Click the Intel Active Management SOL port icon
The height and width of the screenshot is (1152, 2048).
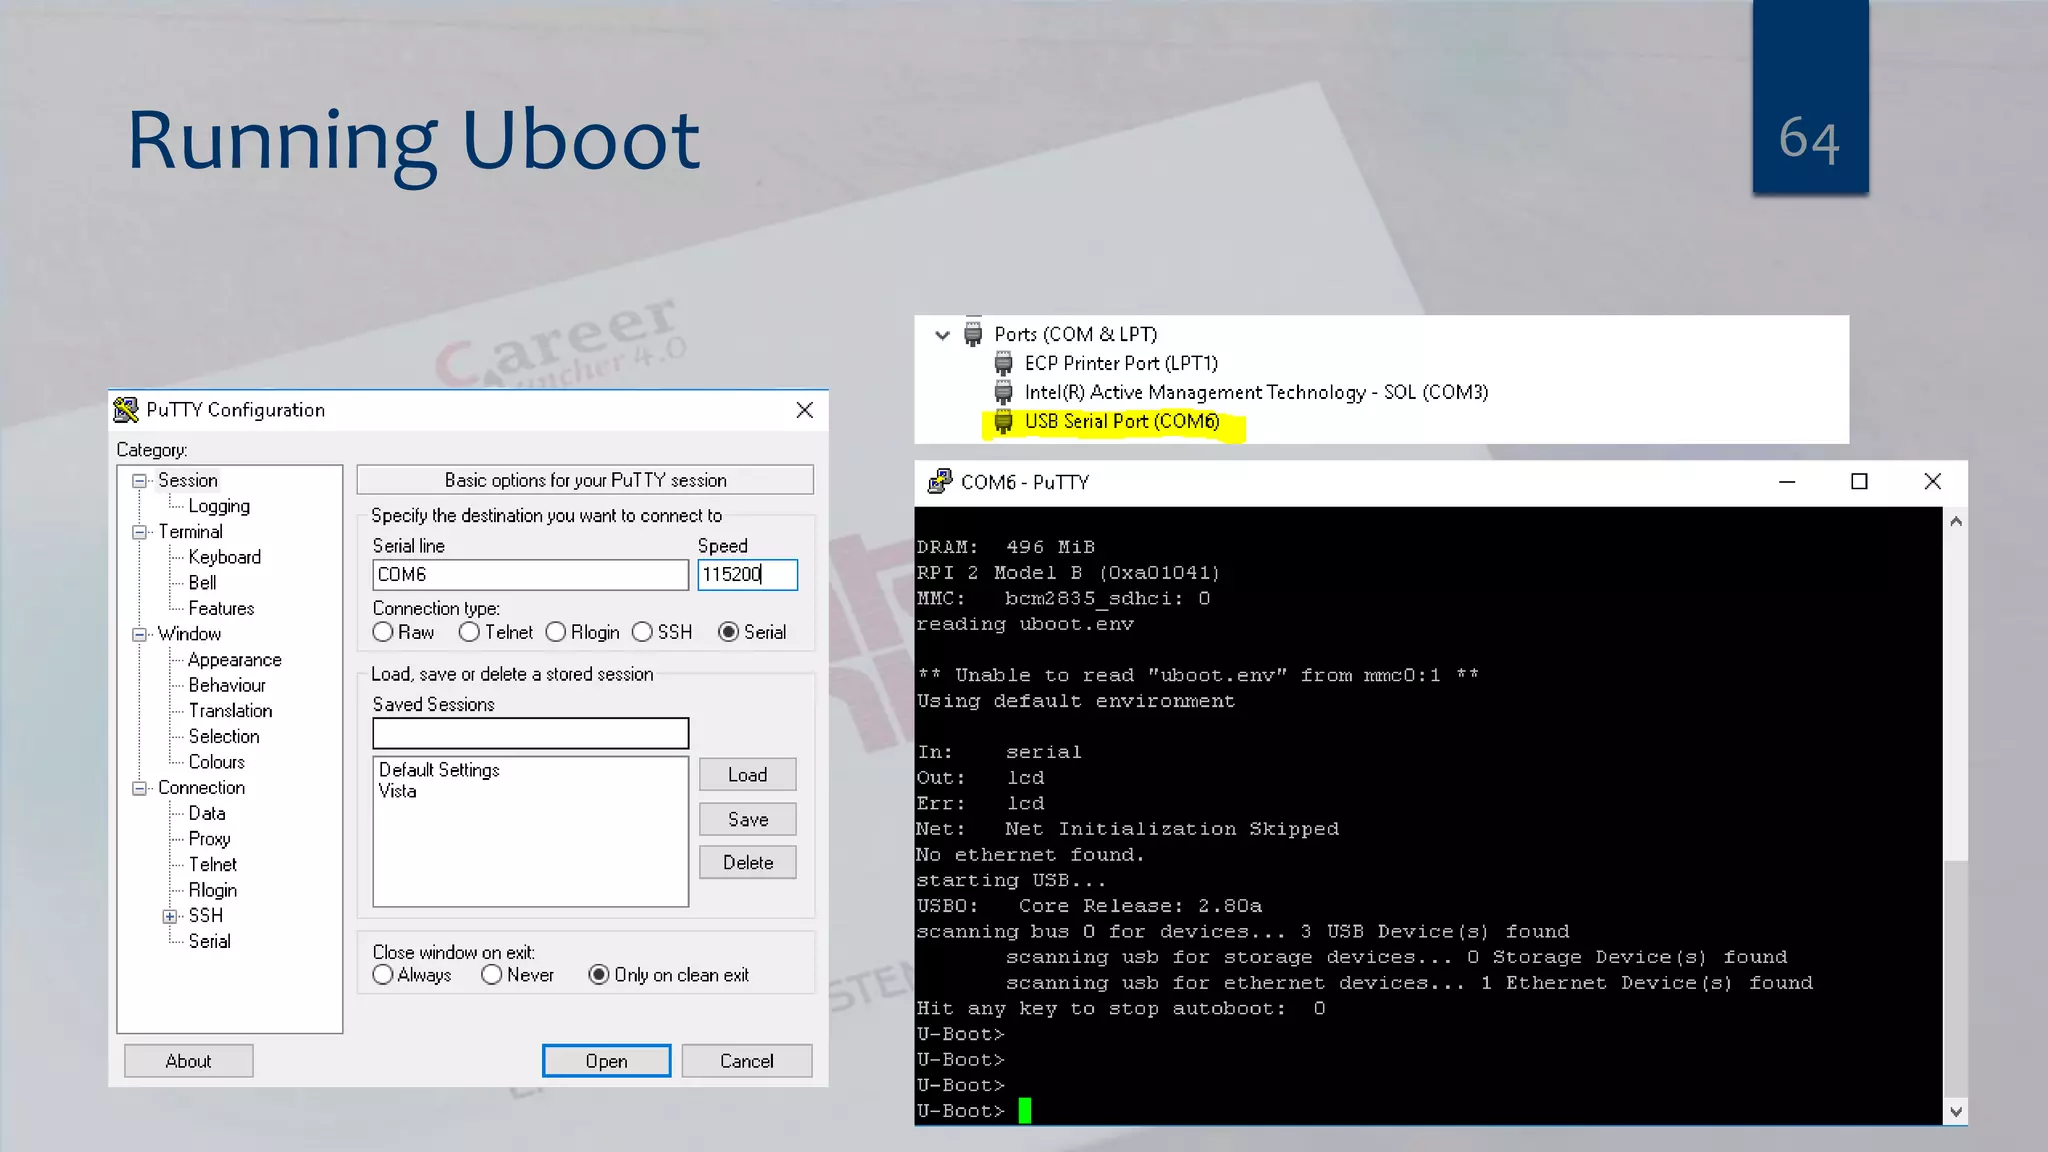pyautogui.click(x=1003, y=392)
